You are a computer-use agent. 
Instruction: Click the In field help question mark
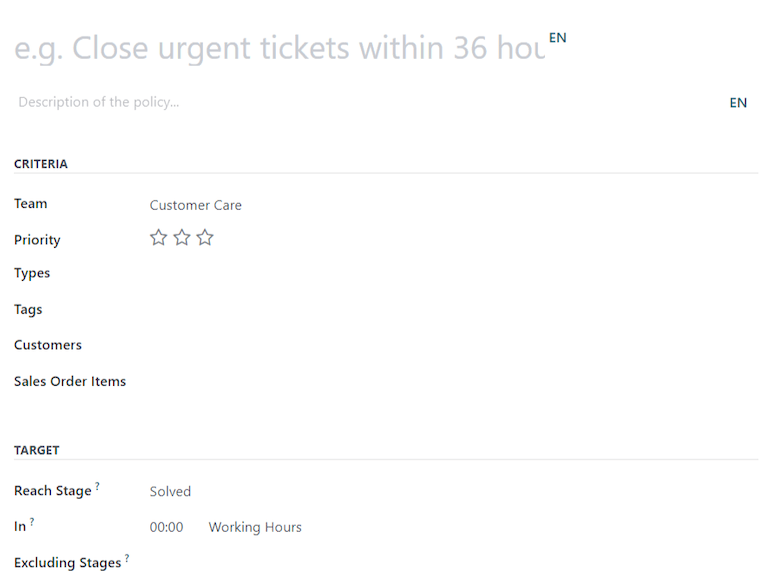point(32,521)
